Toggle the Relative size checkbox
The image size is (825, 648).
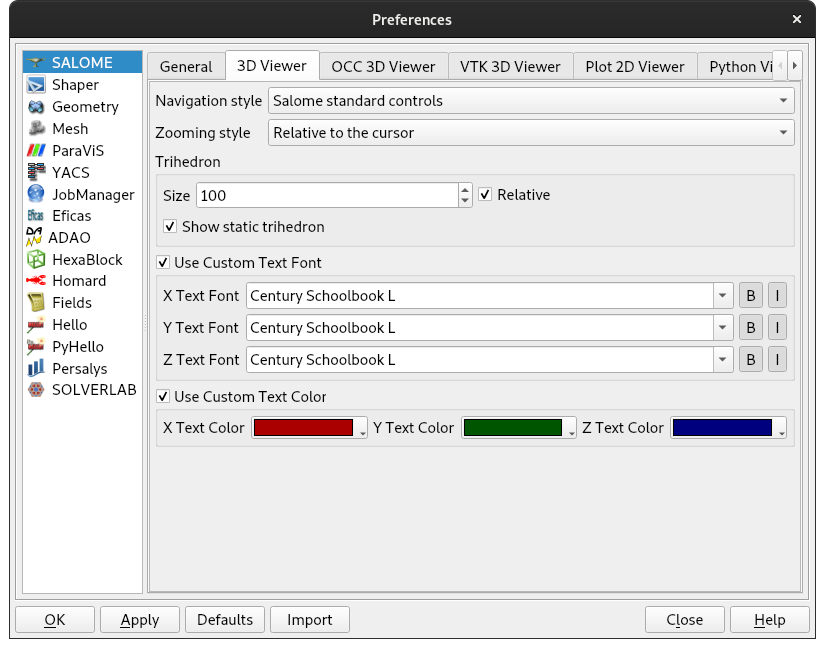click(485, 195)
